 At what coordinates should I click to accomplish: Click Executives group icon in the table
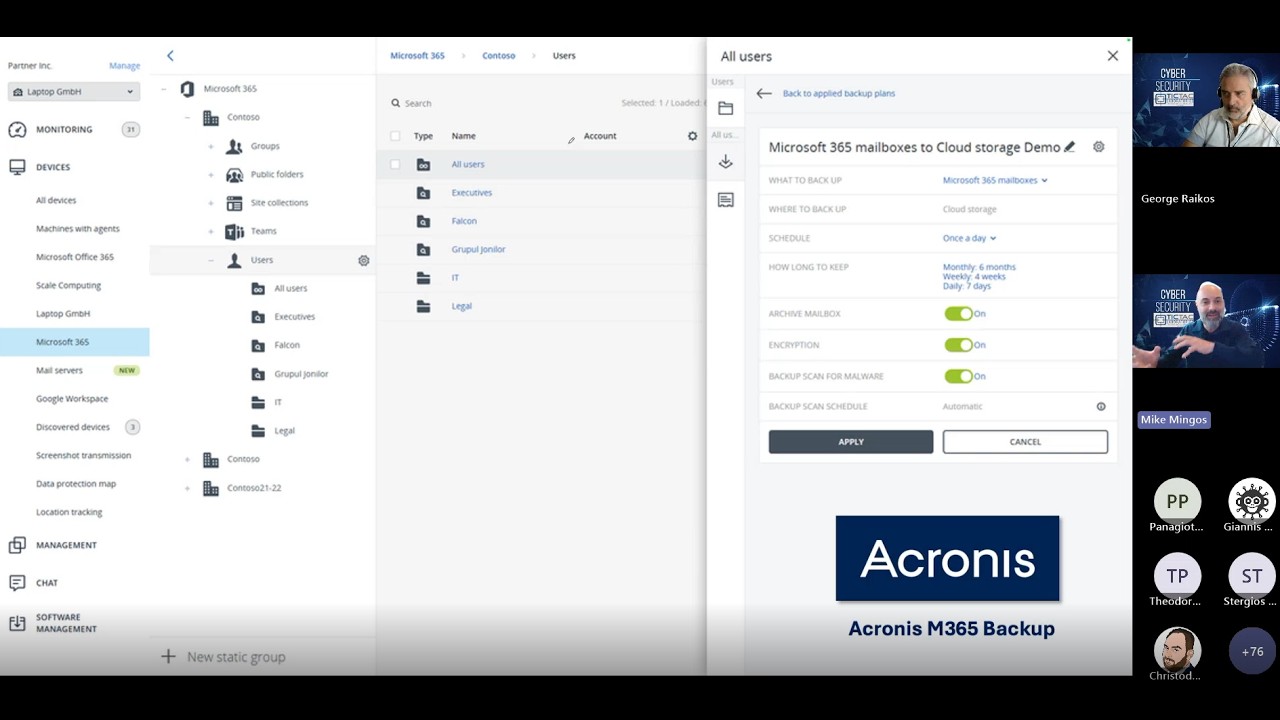423,193
